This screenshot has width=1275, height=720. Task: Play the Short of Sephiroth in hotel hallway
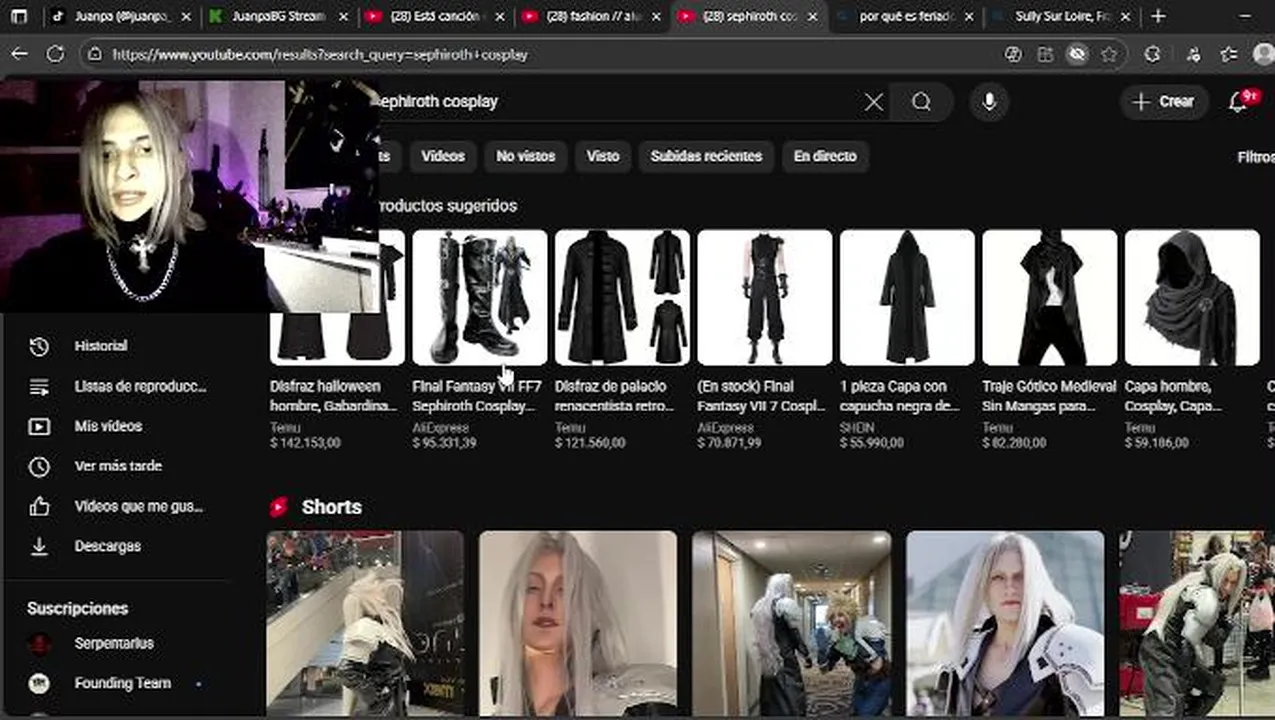point(791,623)
